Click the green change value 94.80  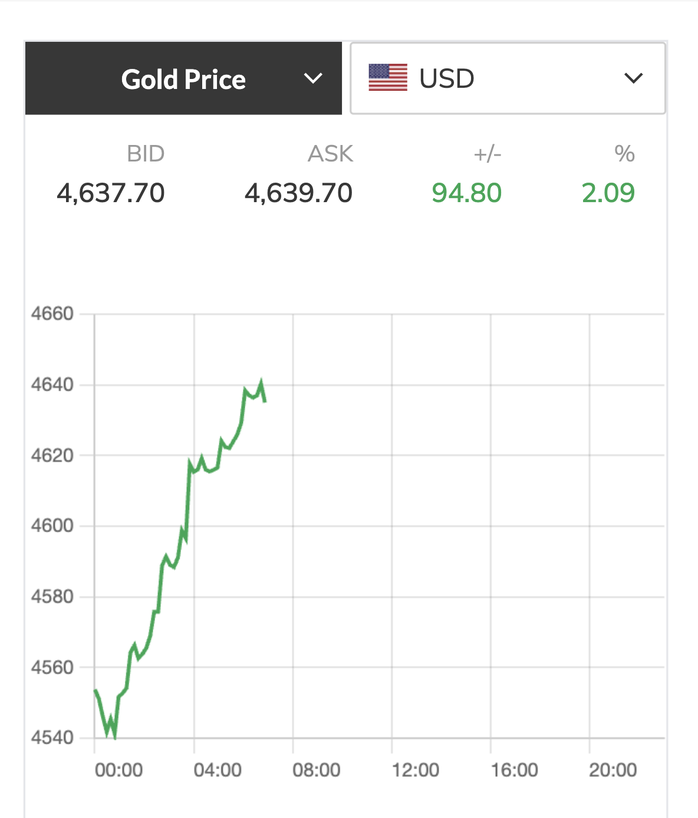466,193
